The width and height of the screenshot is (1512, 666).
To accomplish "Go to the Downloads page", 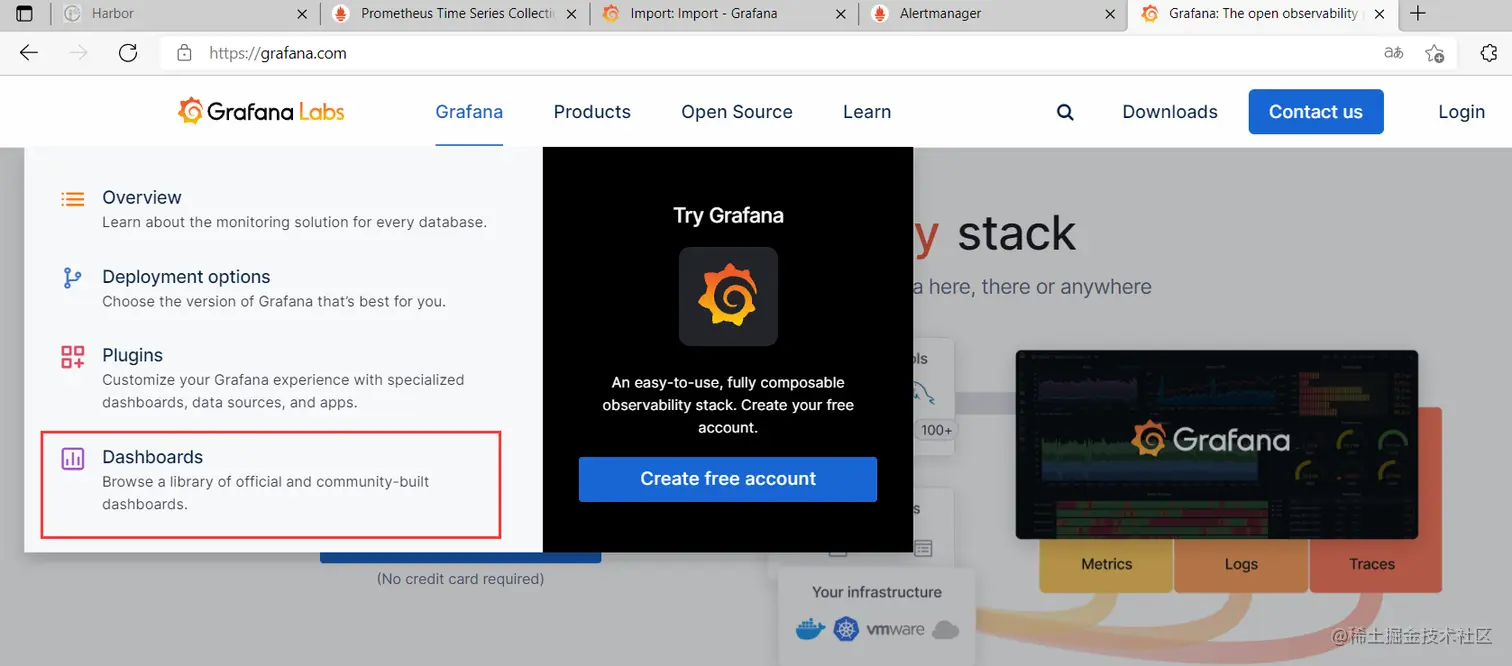I will (1170, 112).
